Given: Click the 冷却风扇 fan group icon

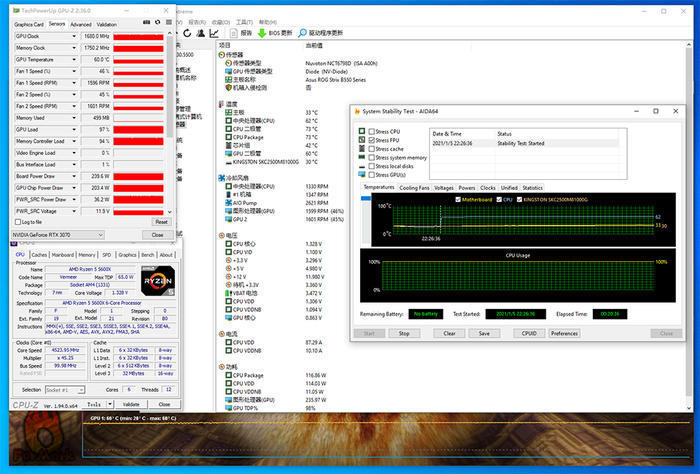Looking at the screenshot, I should pyautogui.click(x=221, y=178).
